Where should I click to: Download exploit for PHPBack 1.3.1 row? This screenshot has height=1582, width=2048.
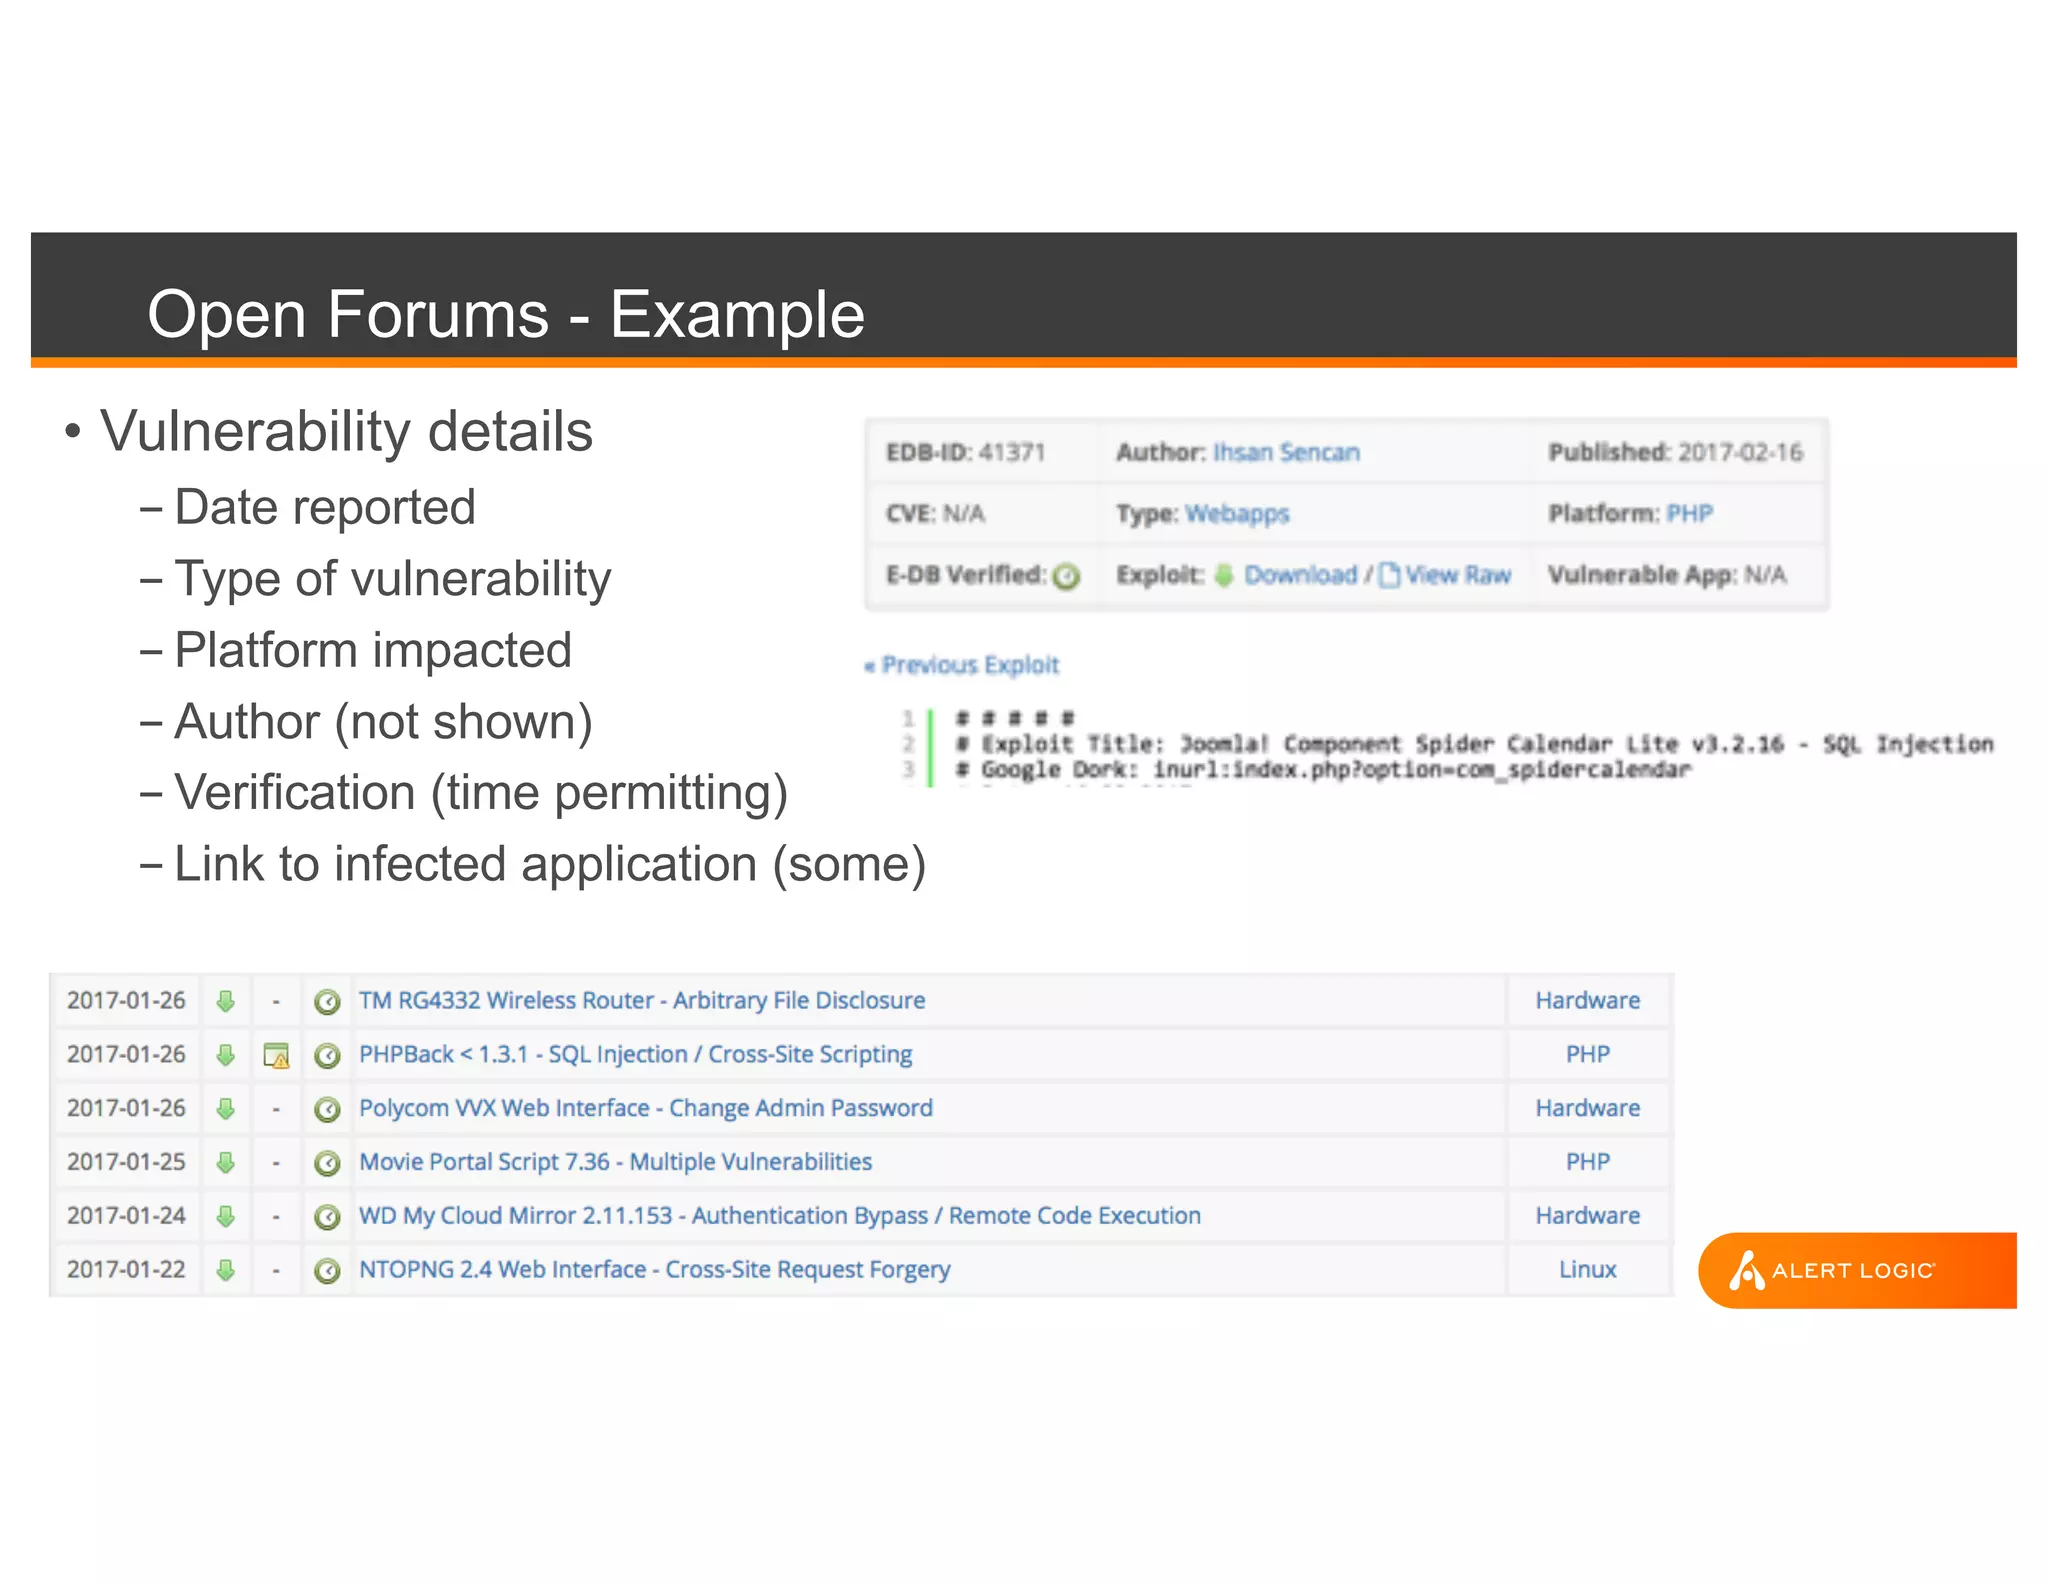226,1055
